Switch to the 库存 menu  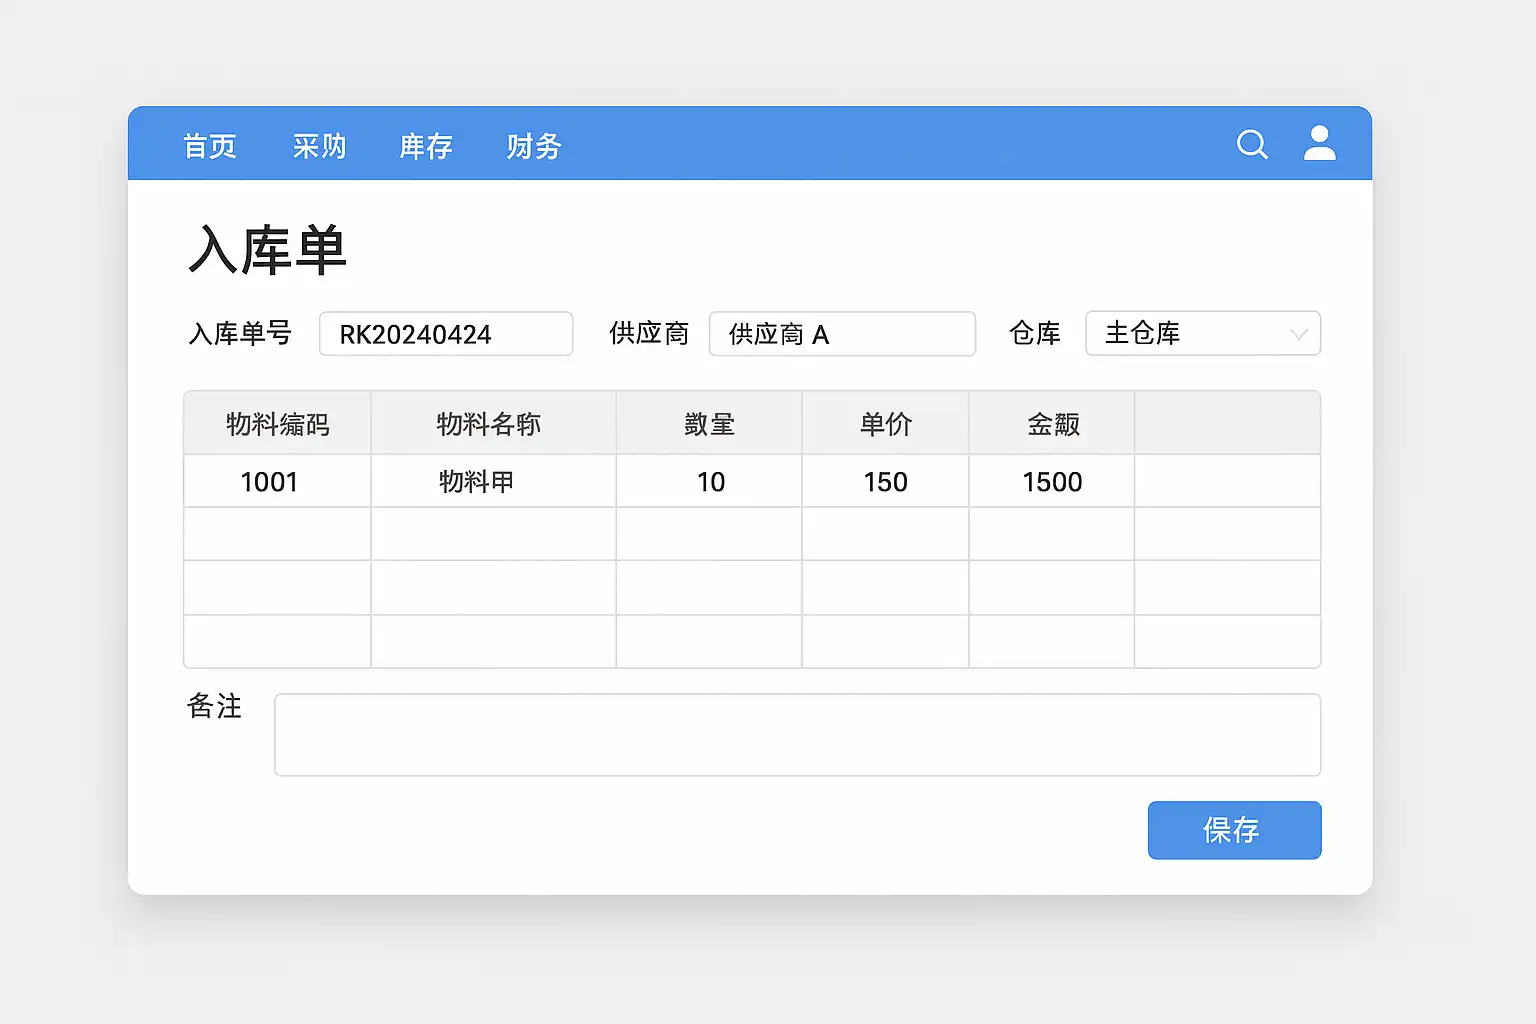coord(426,147)
